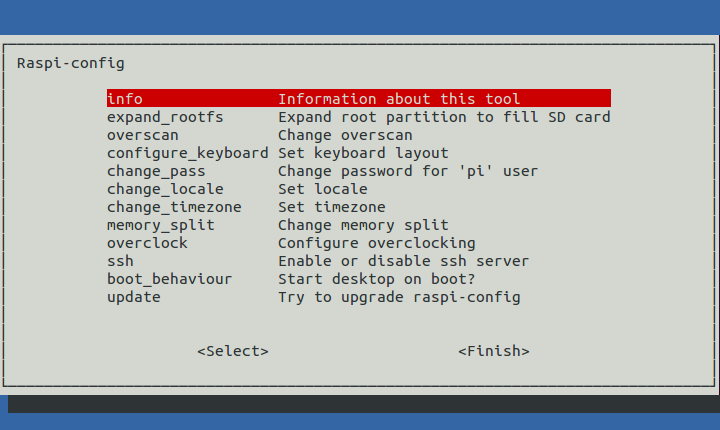This screenshot has height=430, width=720.
Task: Open change_pass to change pi password
Action: pos(359,171)
